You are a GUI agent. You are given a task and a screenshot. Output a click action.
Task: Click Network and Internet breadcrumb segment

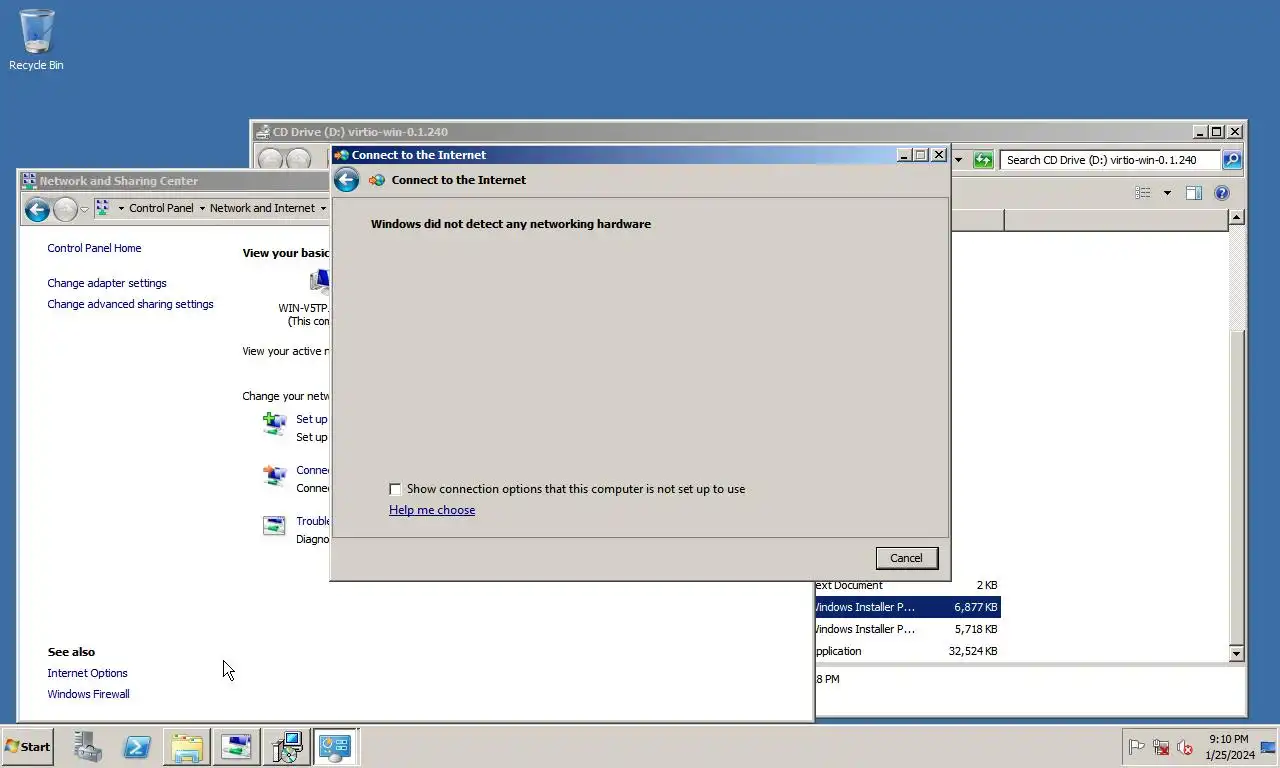[262, 208]
